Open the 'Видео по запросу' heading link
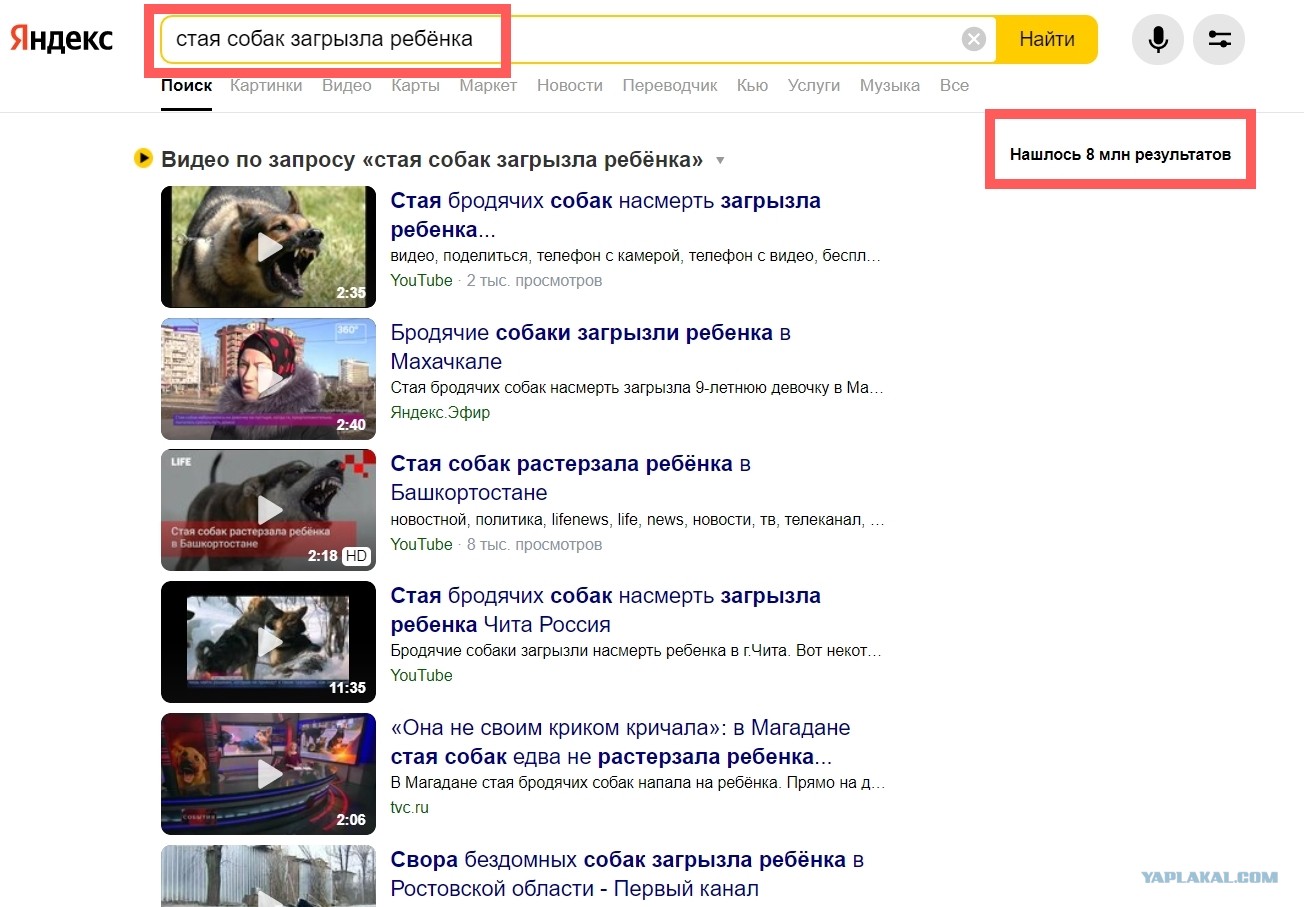 [432, 159]
